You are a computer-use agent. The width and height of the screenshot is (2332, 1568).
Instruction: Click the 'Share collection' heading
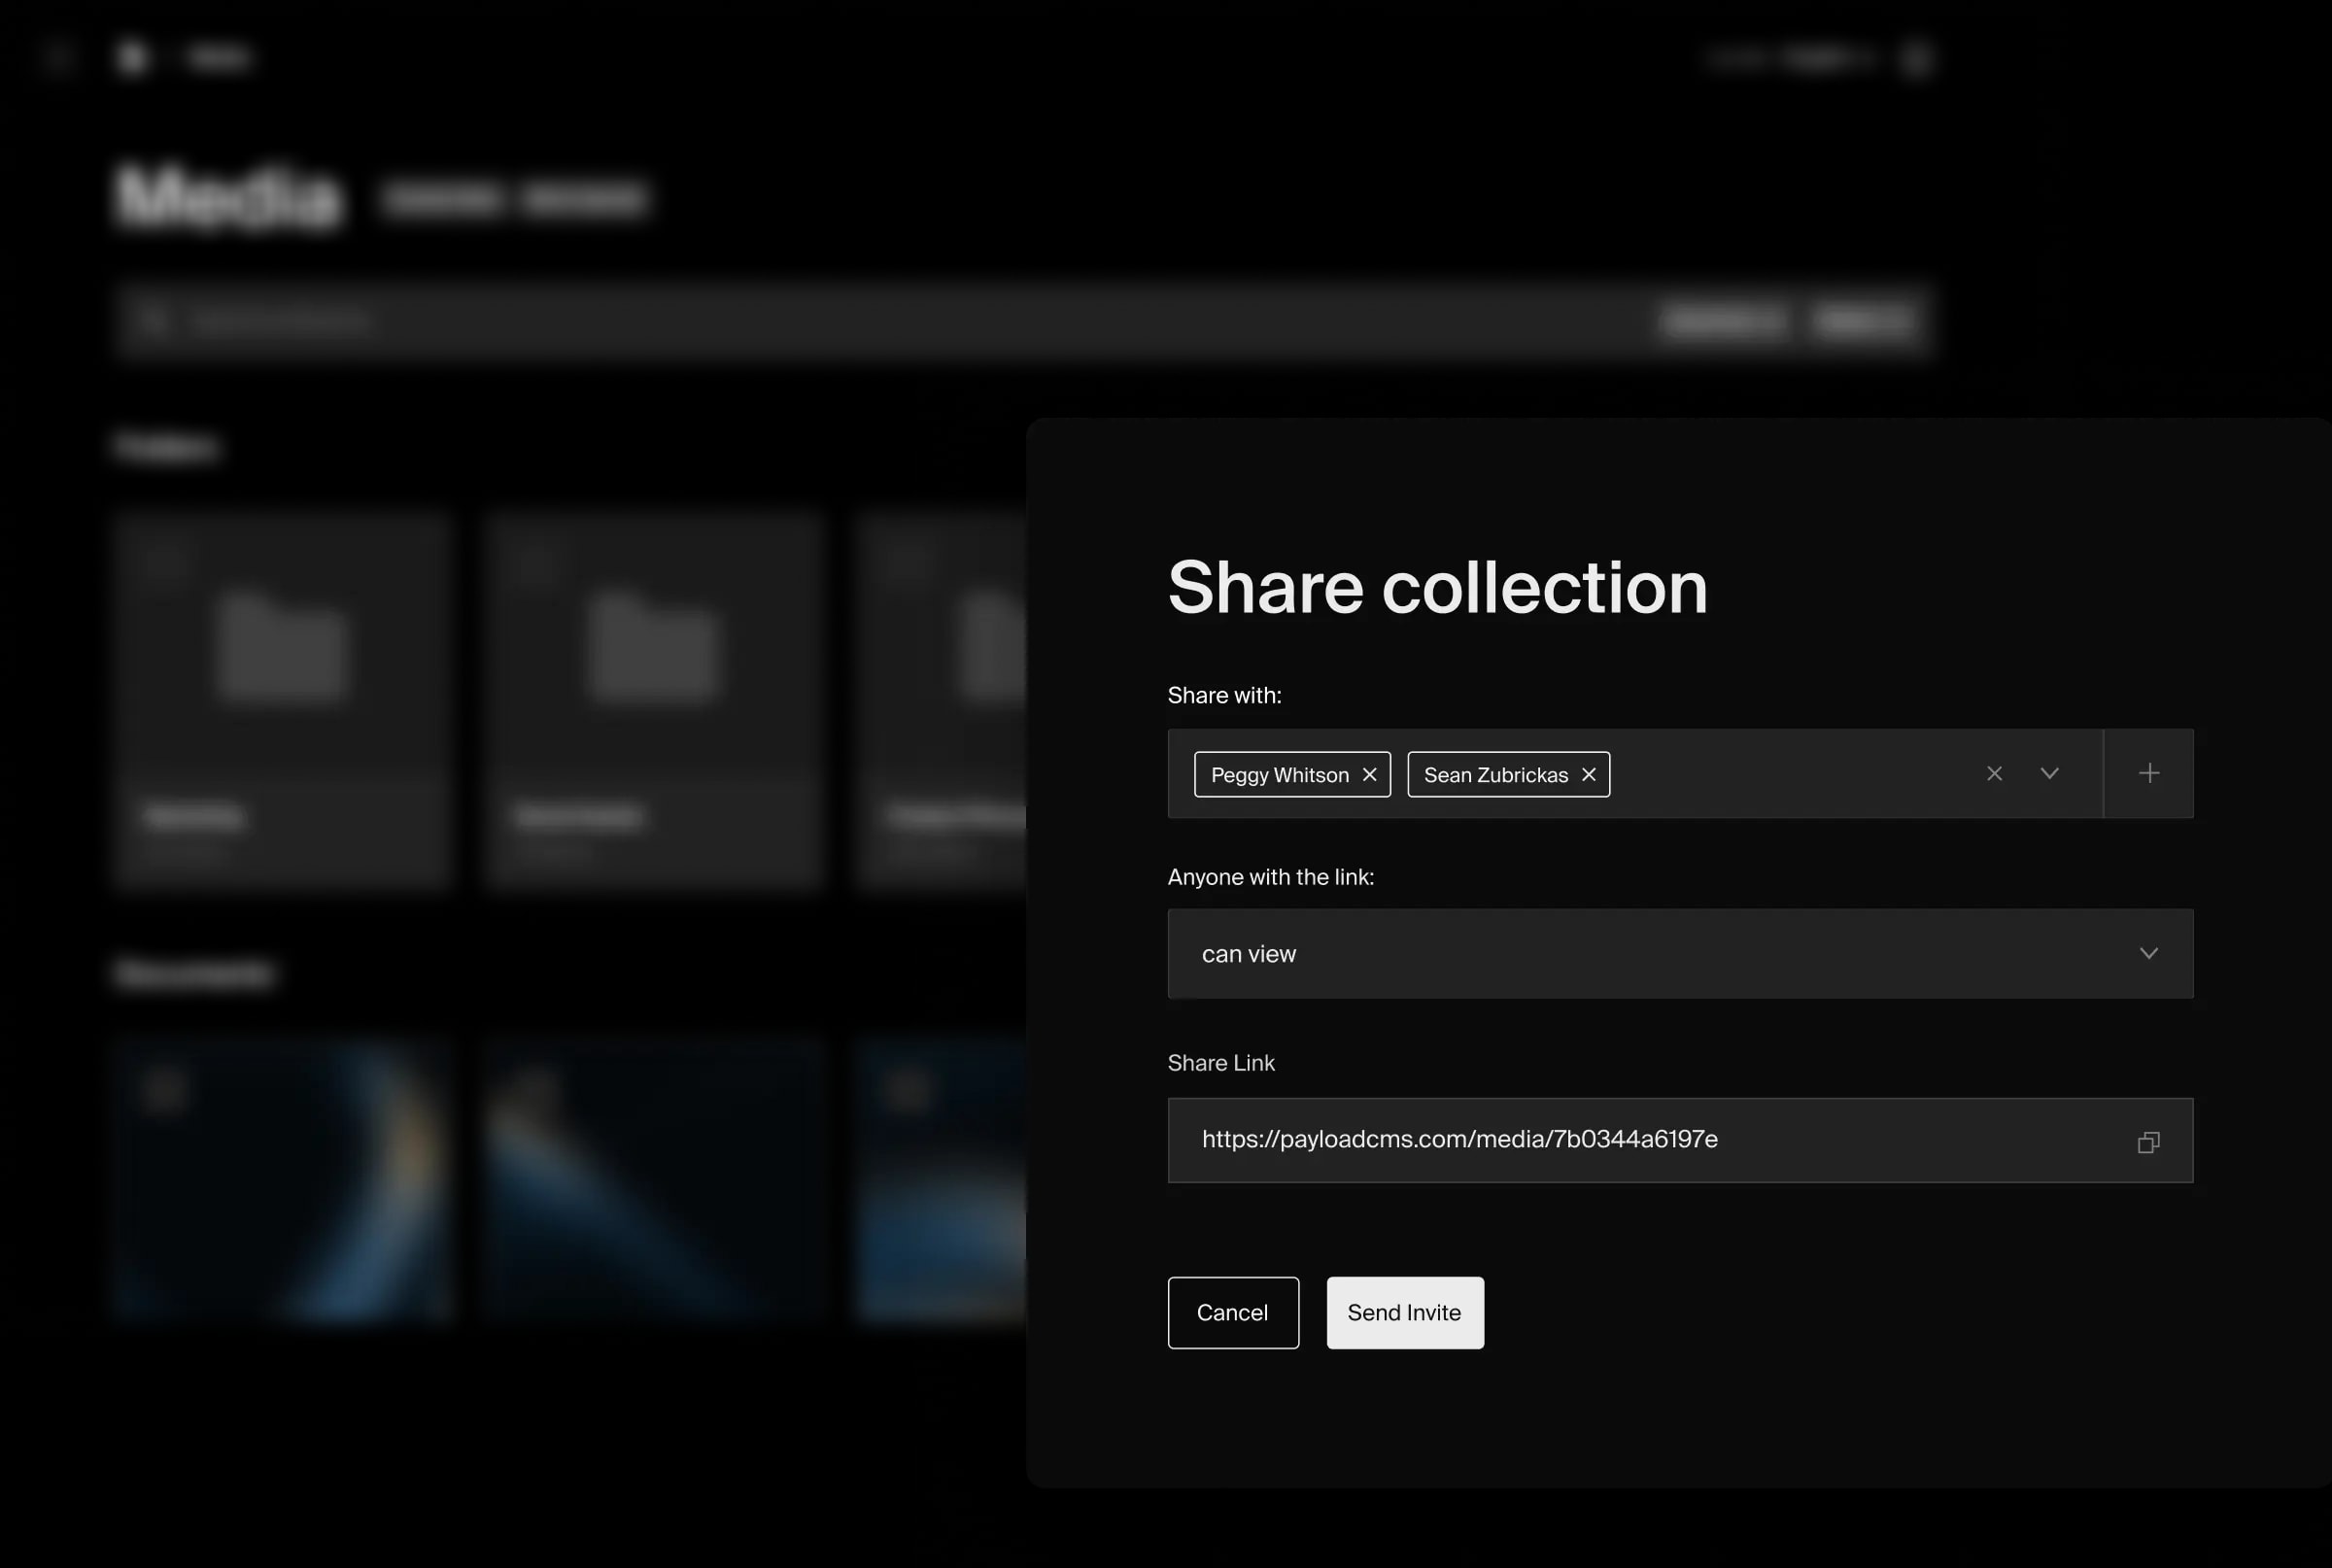[x=1437, y=587]
